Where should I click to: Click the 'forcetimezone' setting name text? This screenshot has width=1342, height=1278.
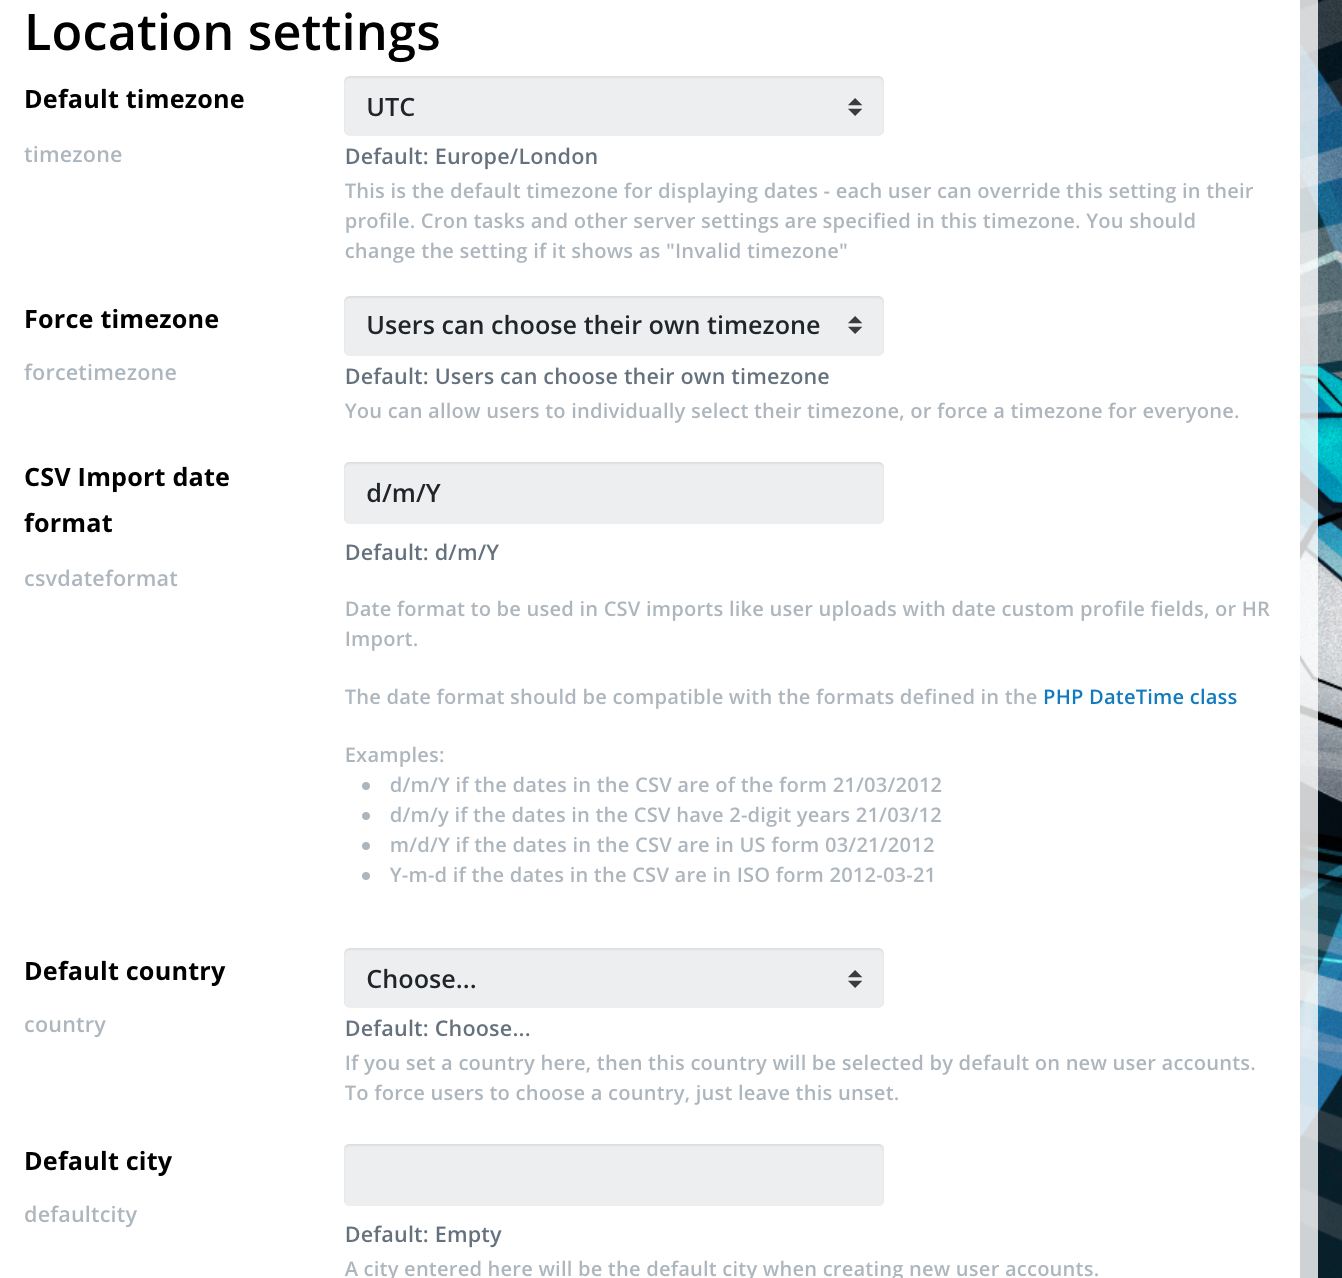point(100,372)
